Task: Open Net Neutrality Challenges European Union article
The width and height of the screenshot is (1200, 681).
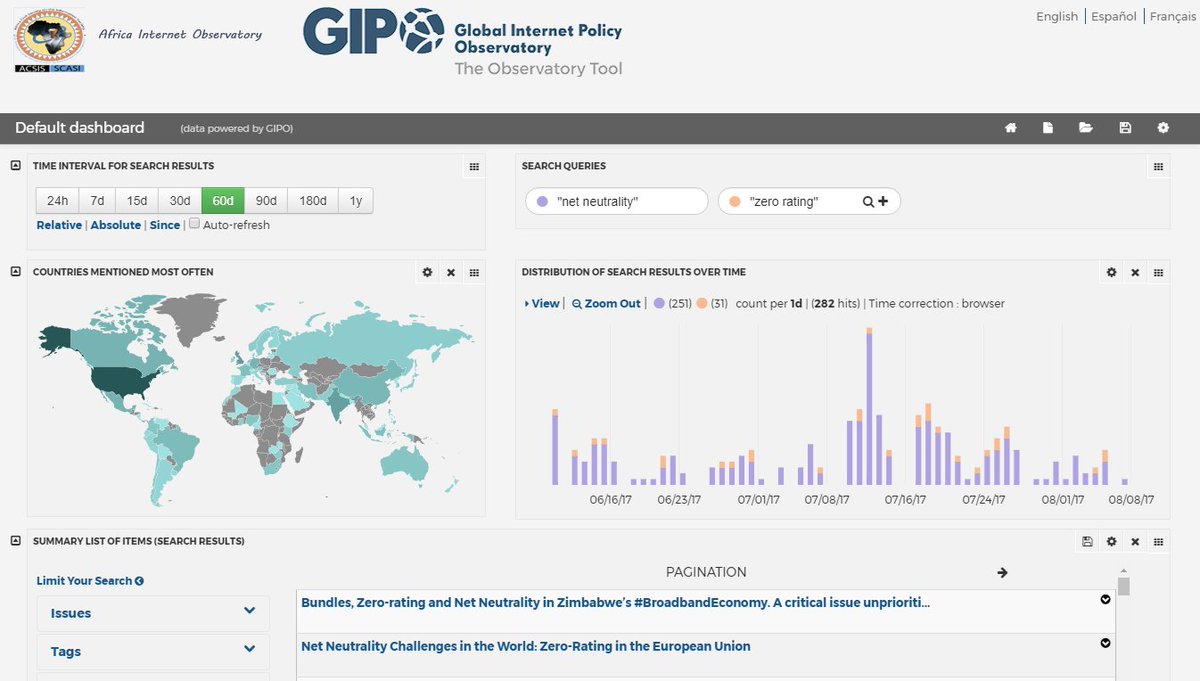Action: (x=526, y=646)
